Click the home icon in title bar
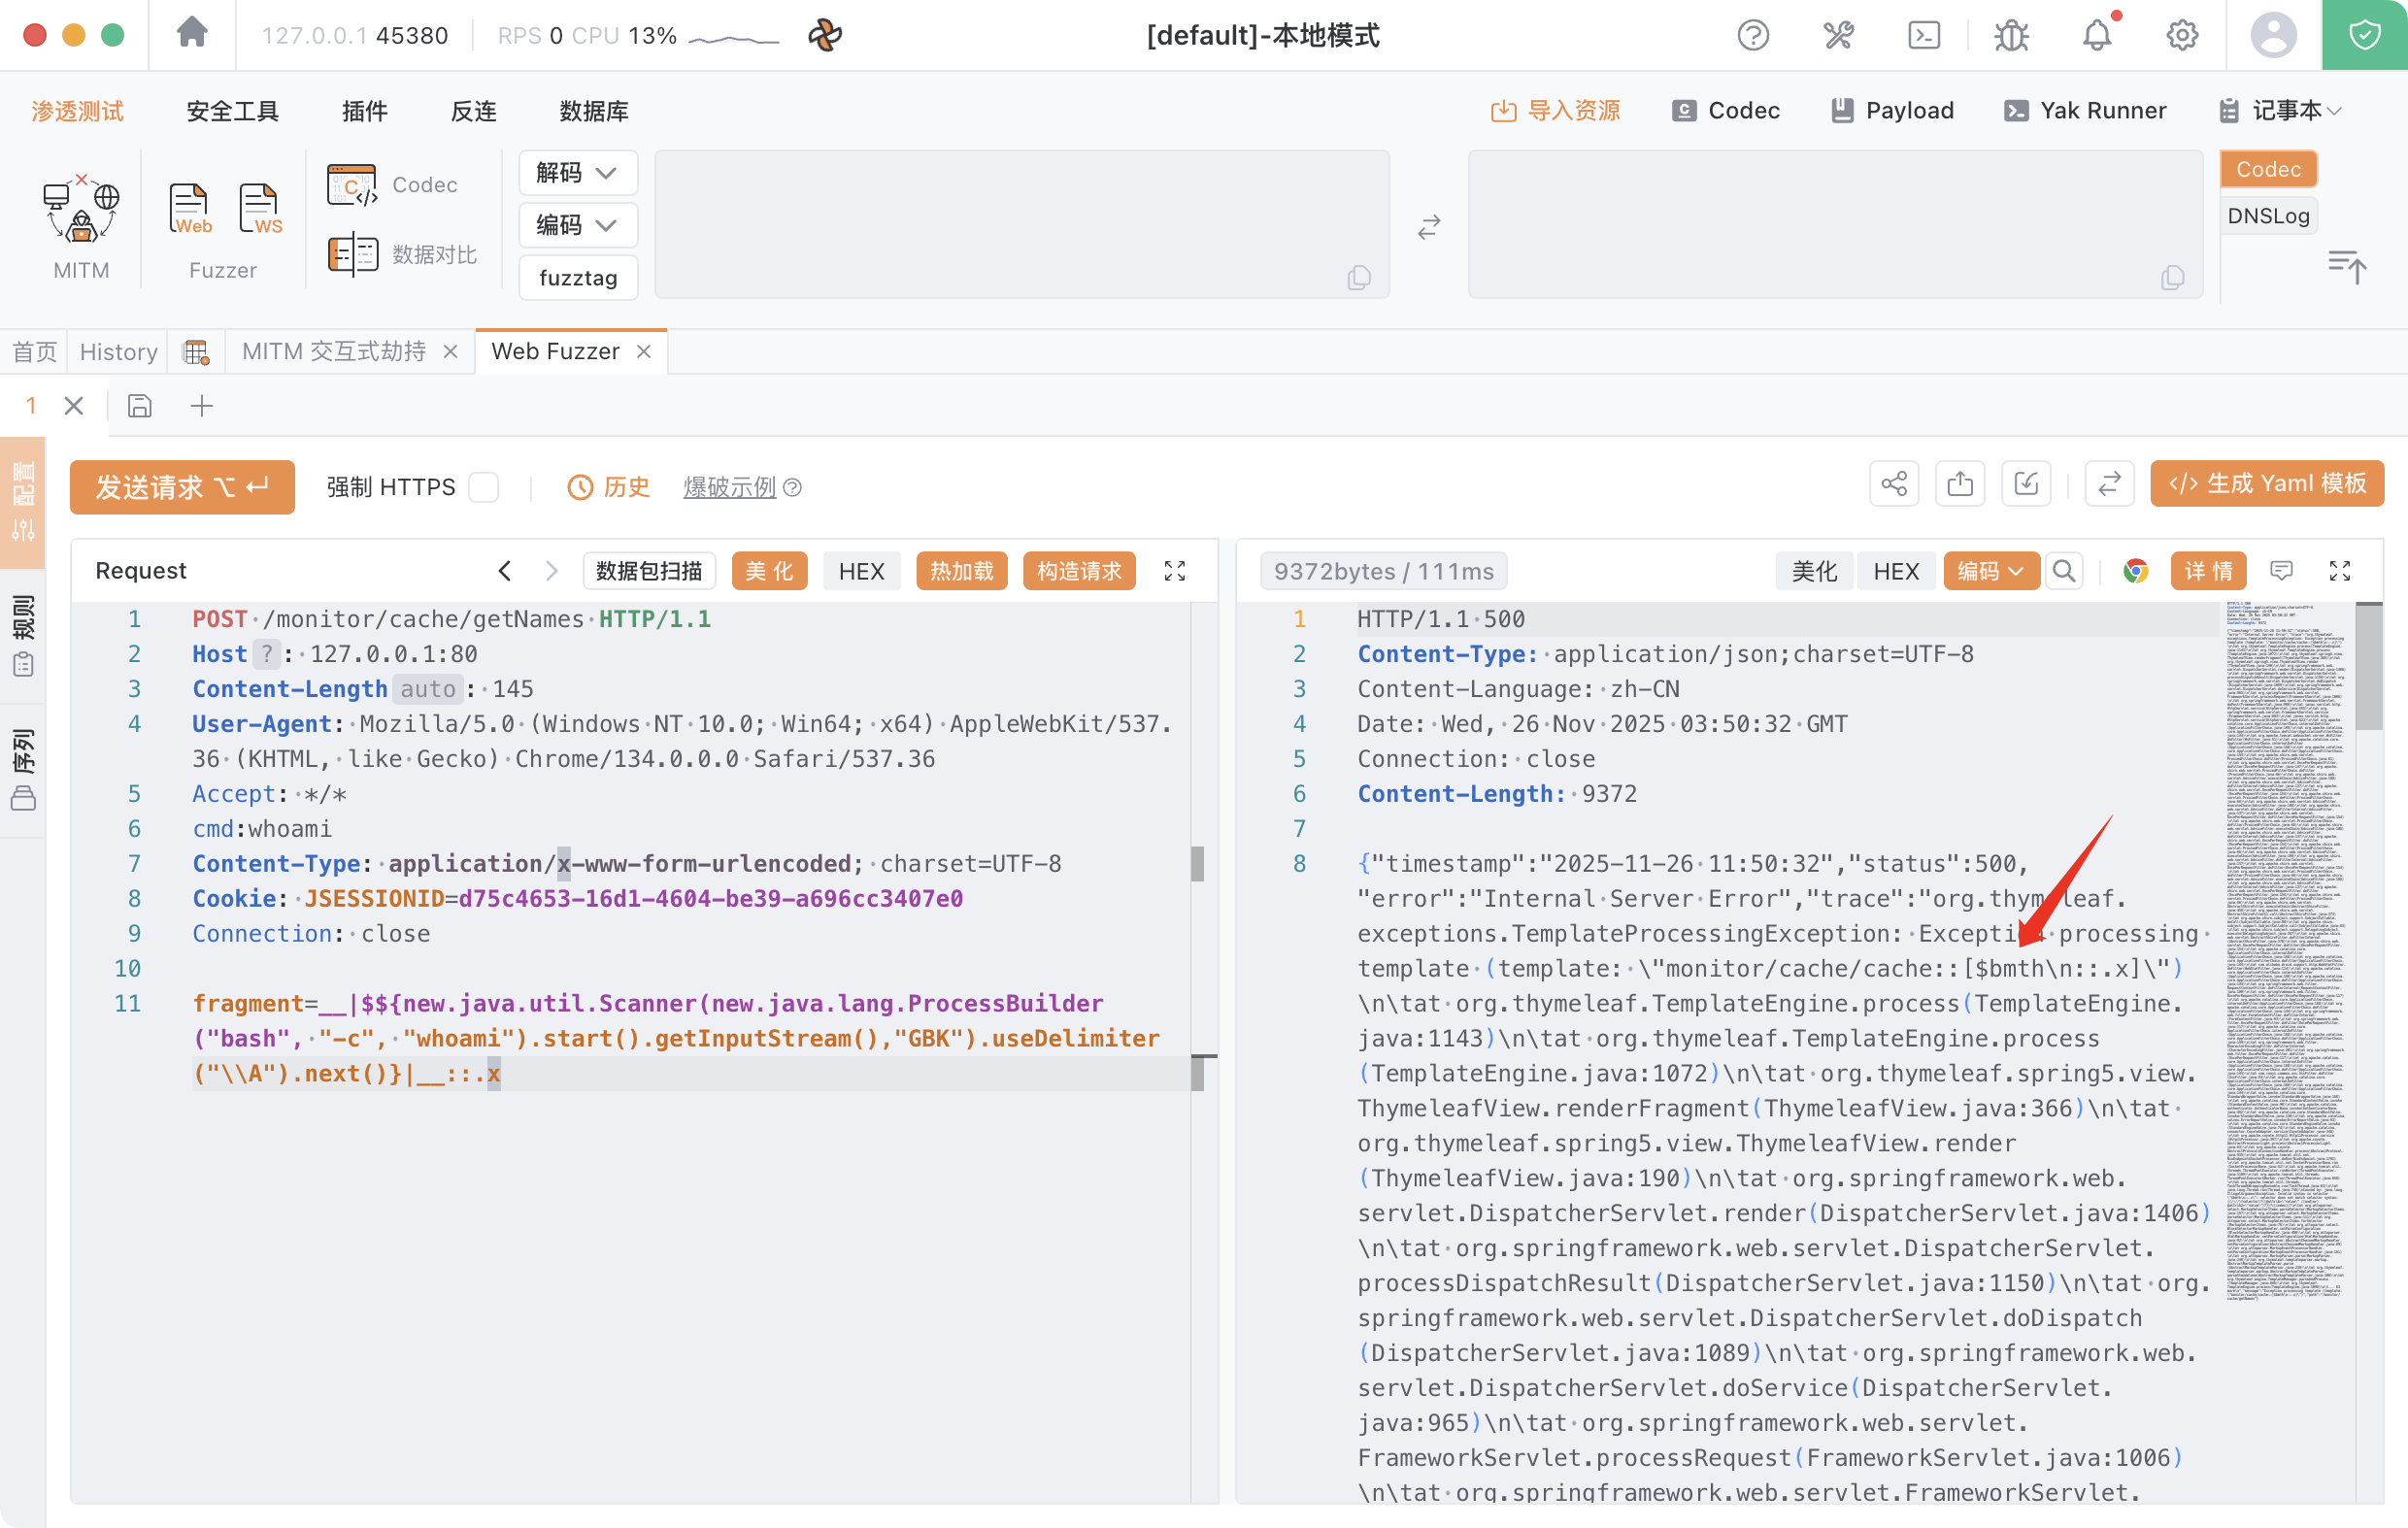The width and height of the screenshot is (2408, 1528). (x=192, y=34)
